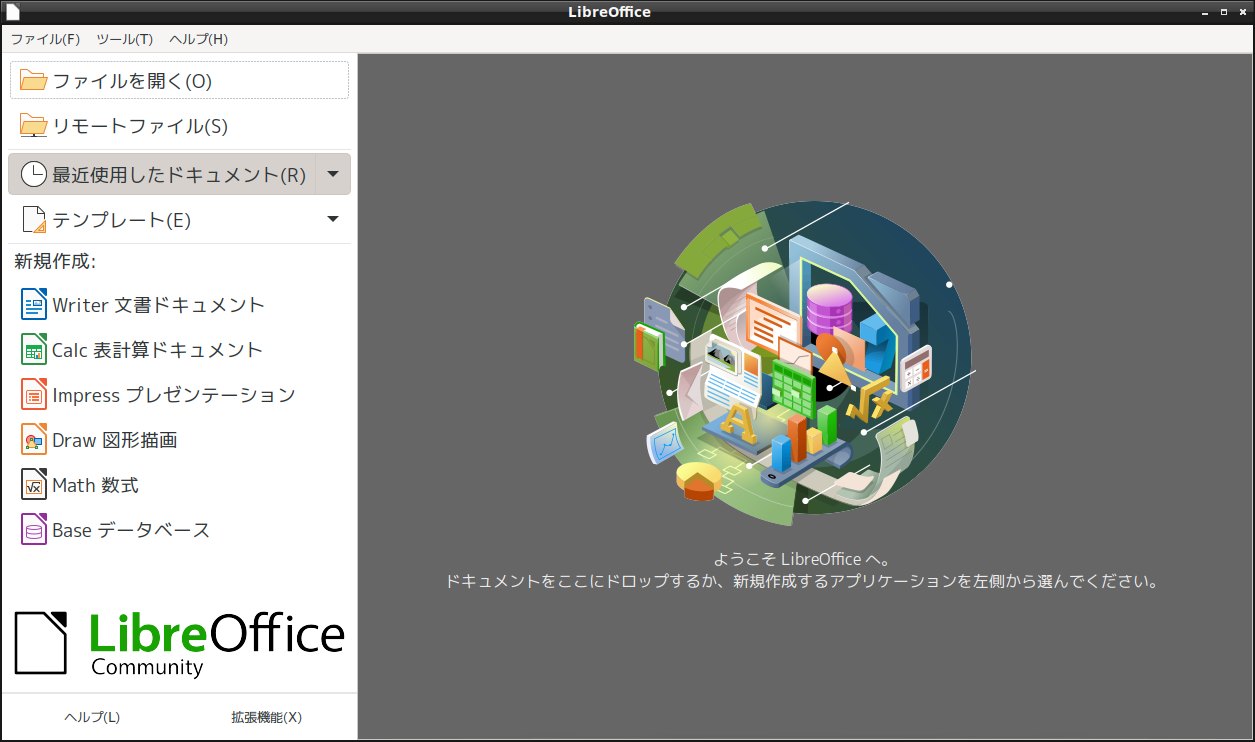
Task: Open the ヘルプ(H) menu in menu bar
Action: 198,39
